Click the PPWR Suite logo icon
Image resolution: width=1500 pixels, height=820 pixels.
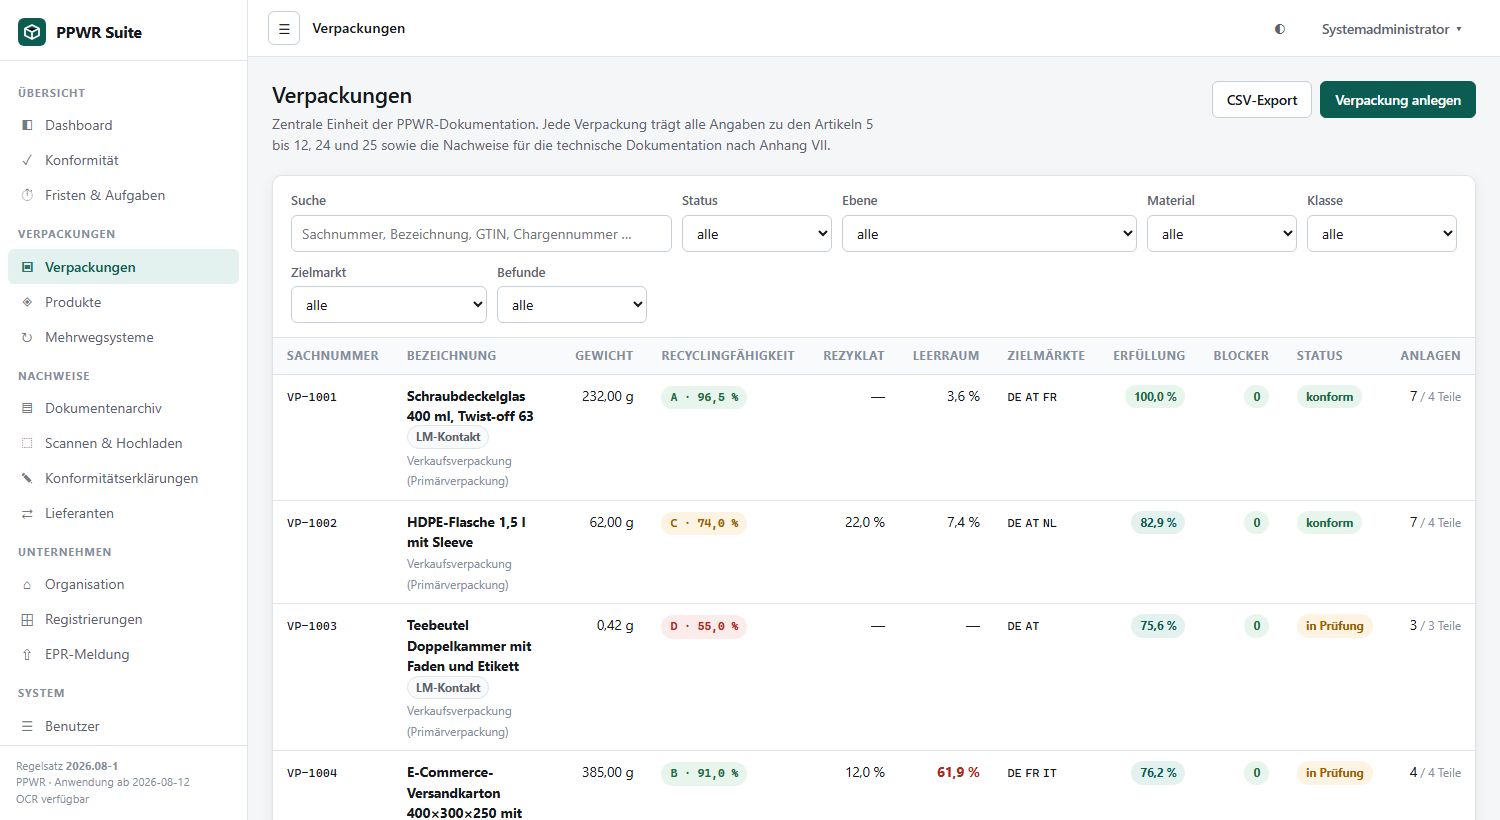[32, 32]
